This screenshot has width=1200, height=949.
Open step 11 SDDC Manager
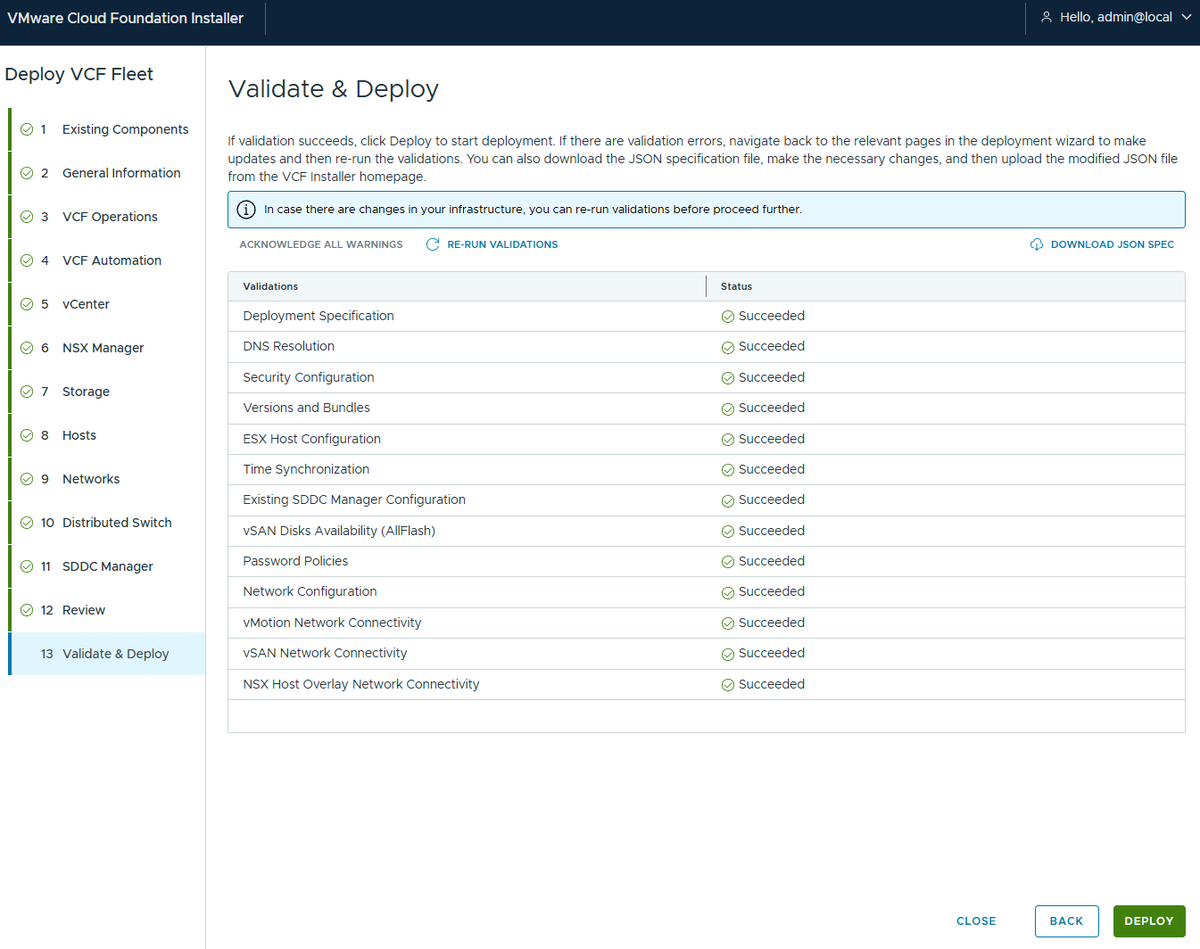pyautogui.click(x=107, y=566)
